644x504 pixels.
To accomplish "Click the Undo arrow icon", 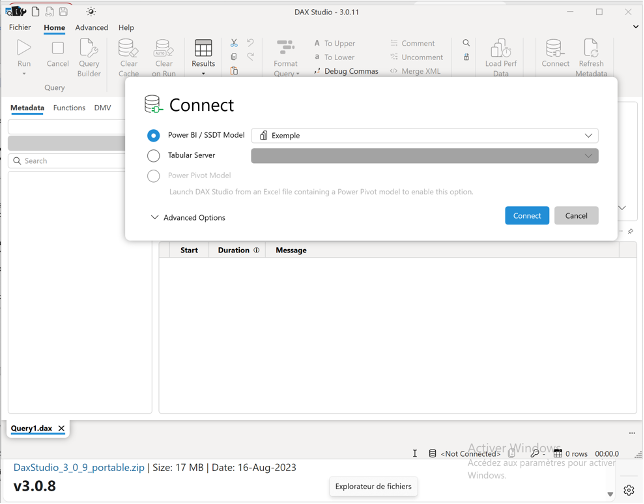I will [x=250, y=42].
